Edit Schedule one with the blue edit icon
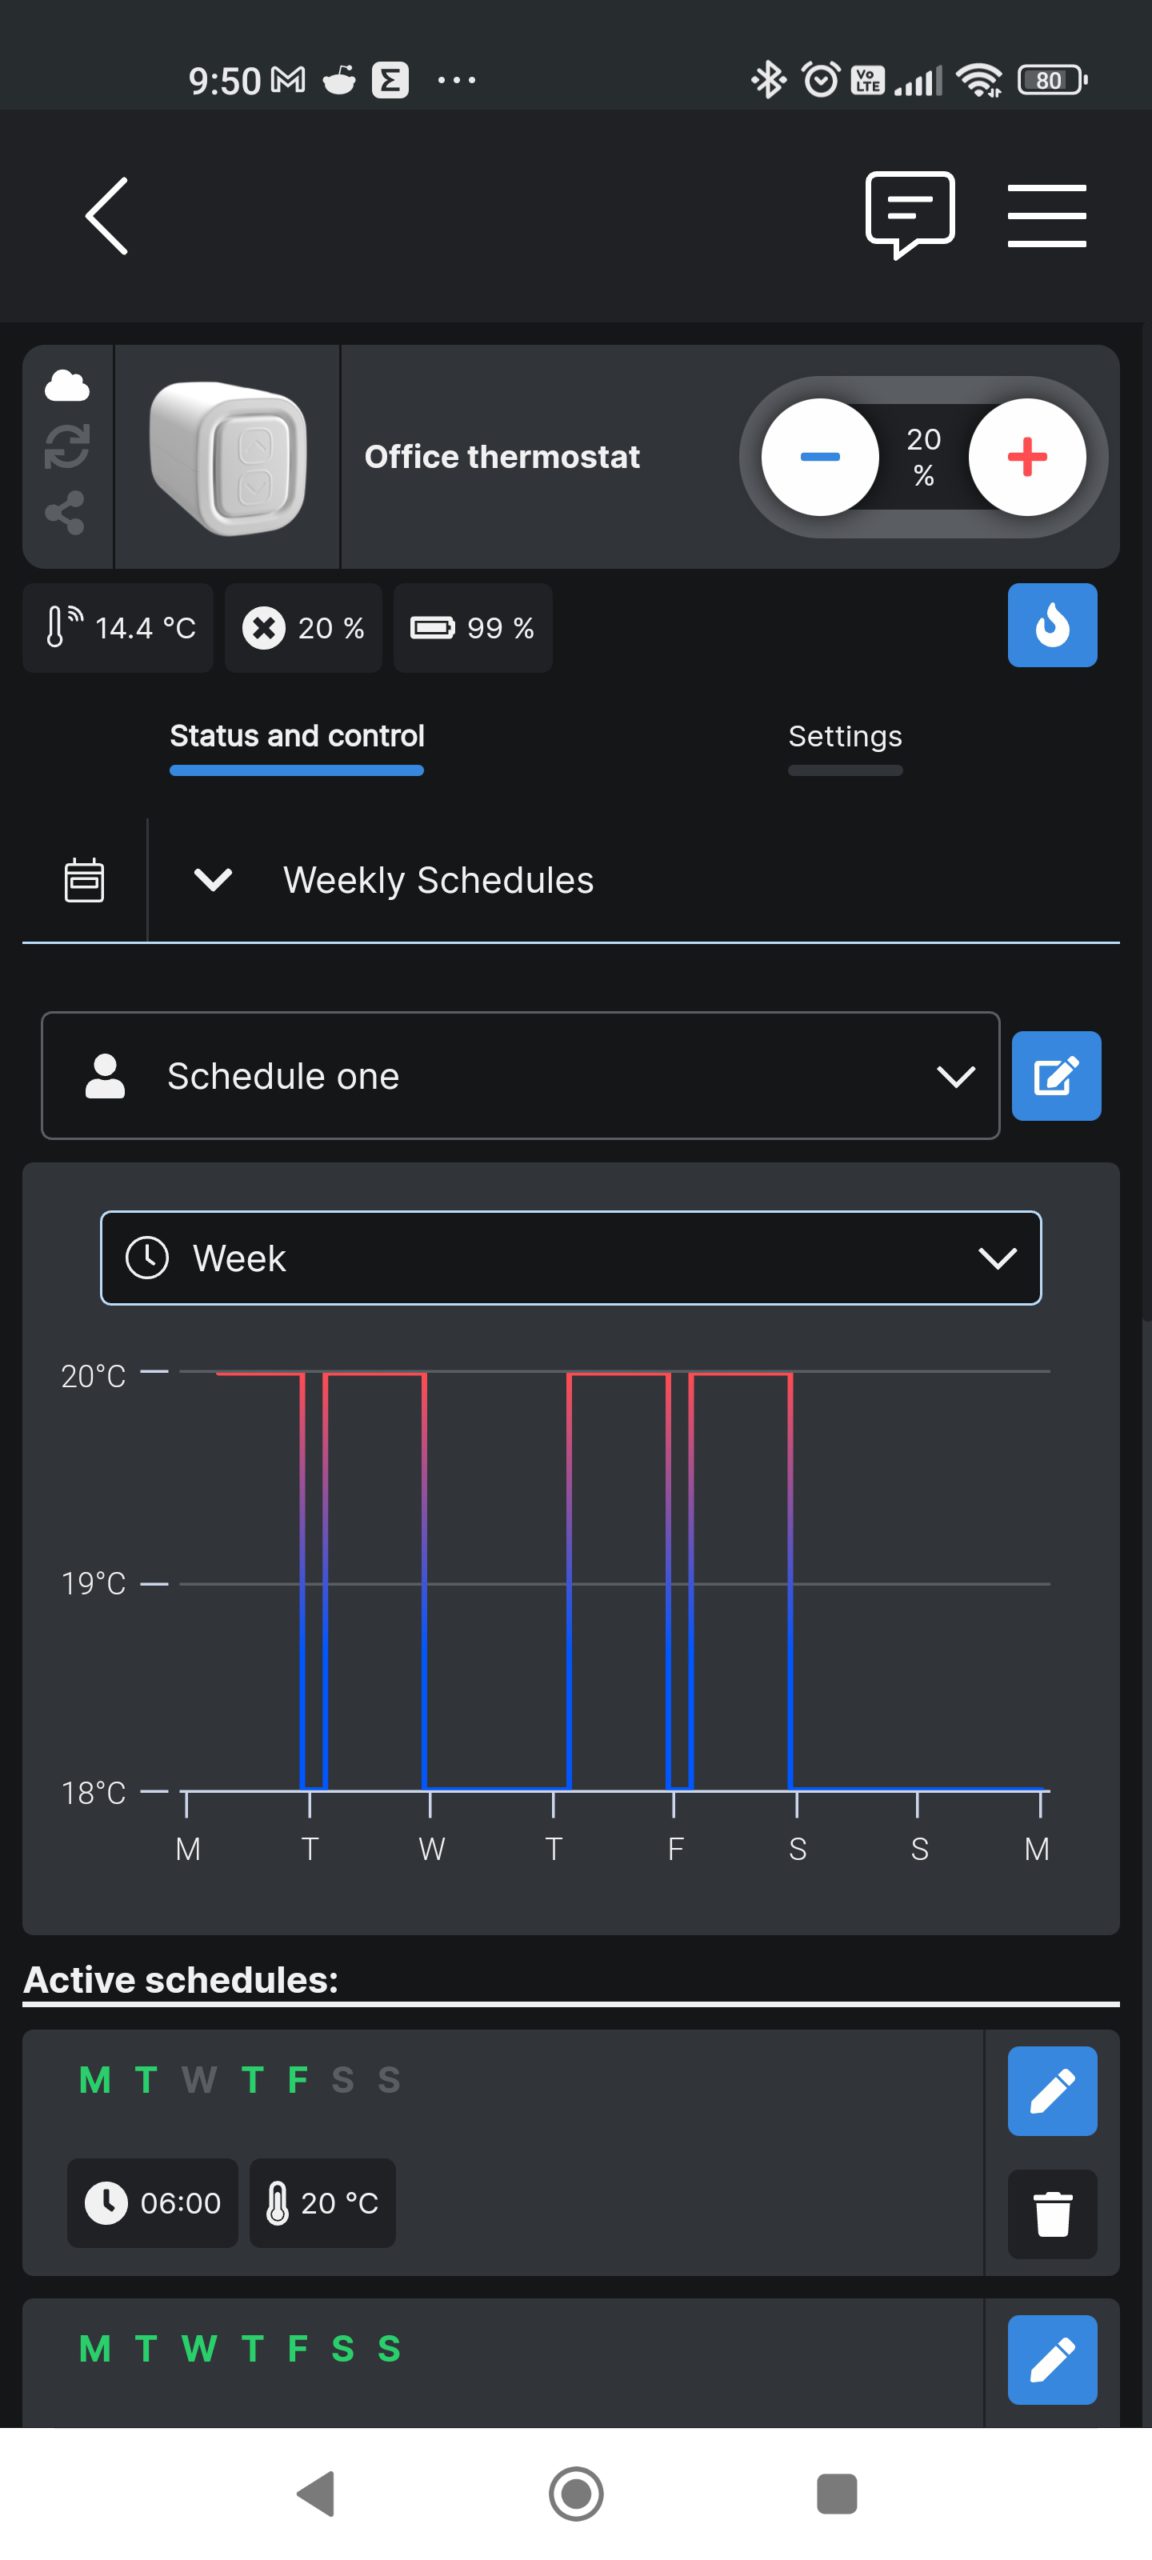The width and height of the screenshot is (1152, 2560). coord(1056,1076)
